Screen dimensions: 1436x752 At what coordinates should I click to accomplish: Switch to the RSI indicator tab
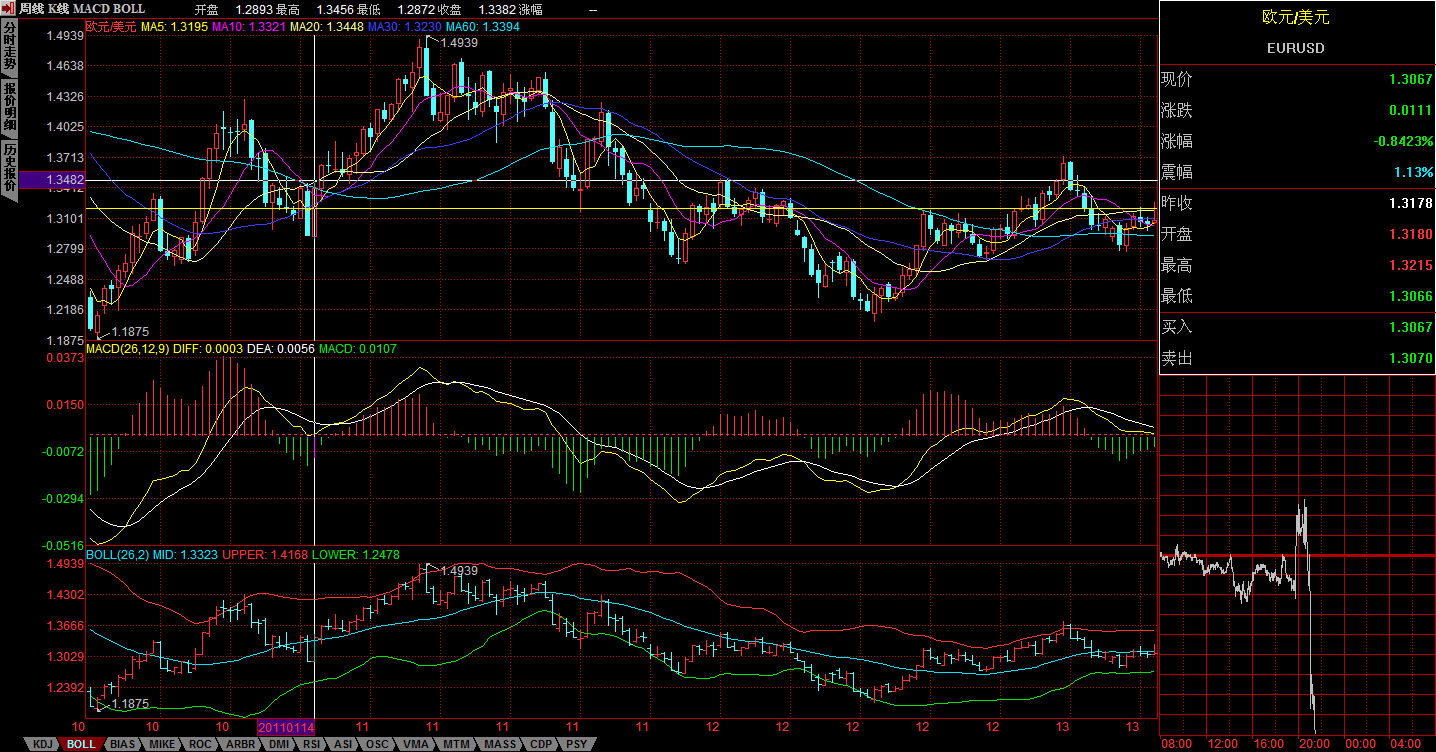click(312, 744)
